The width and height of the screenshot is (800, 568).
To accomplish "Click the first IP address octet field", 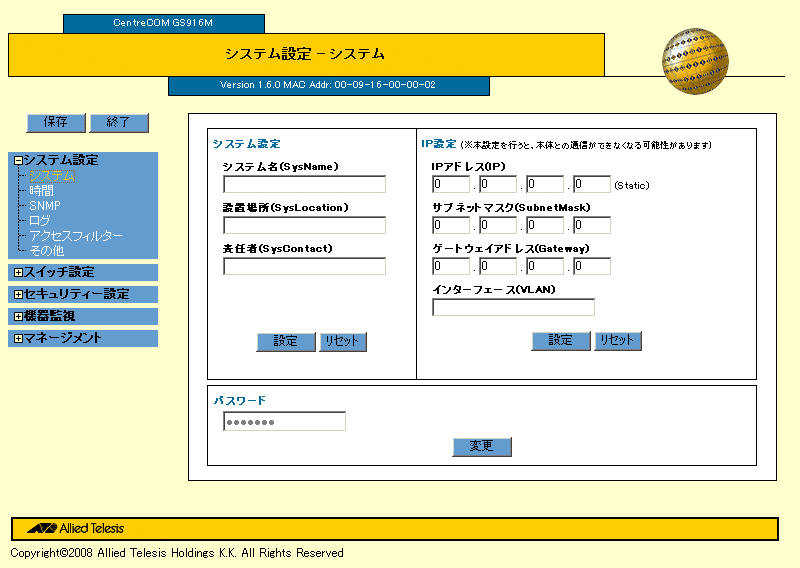I will click(x=451, y=184).
